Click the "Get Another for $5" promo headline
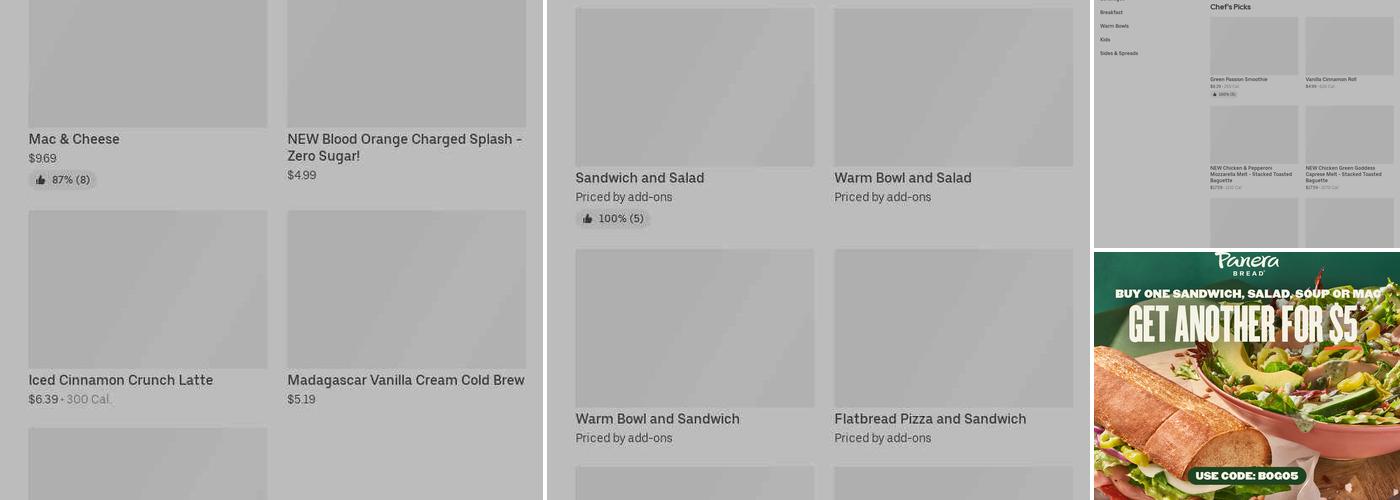1400x500 pixels. (x=1243, y=324)
